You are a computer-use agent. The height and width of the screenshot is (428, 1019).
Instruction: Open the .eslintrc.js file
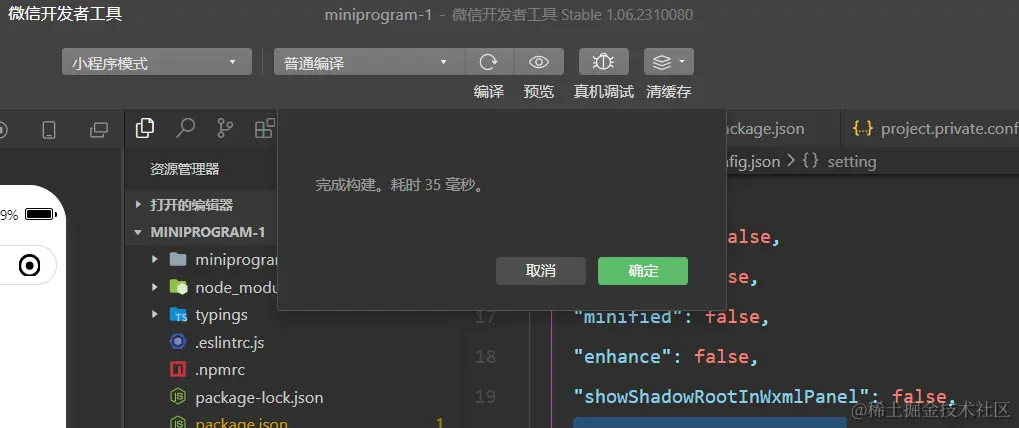point(229,342)
